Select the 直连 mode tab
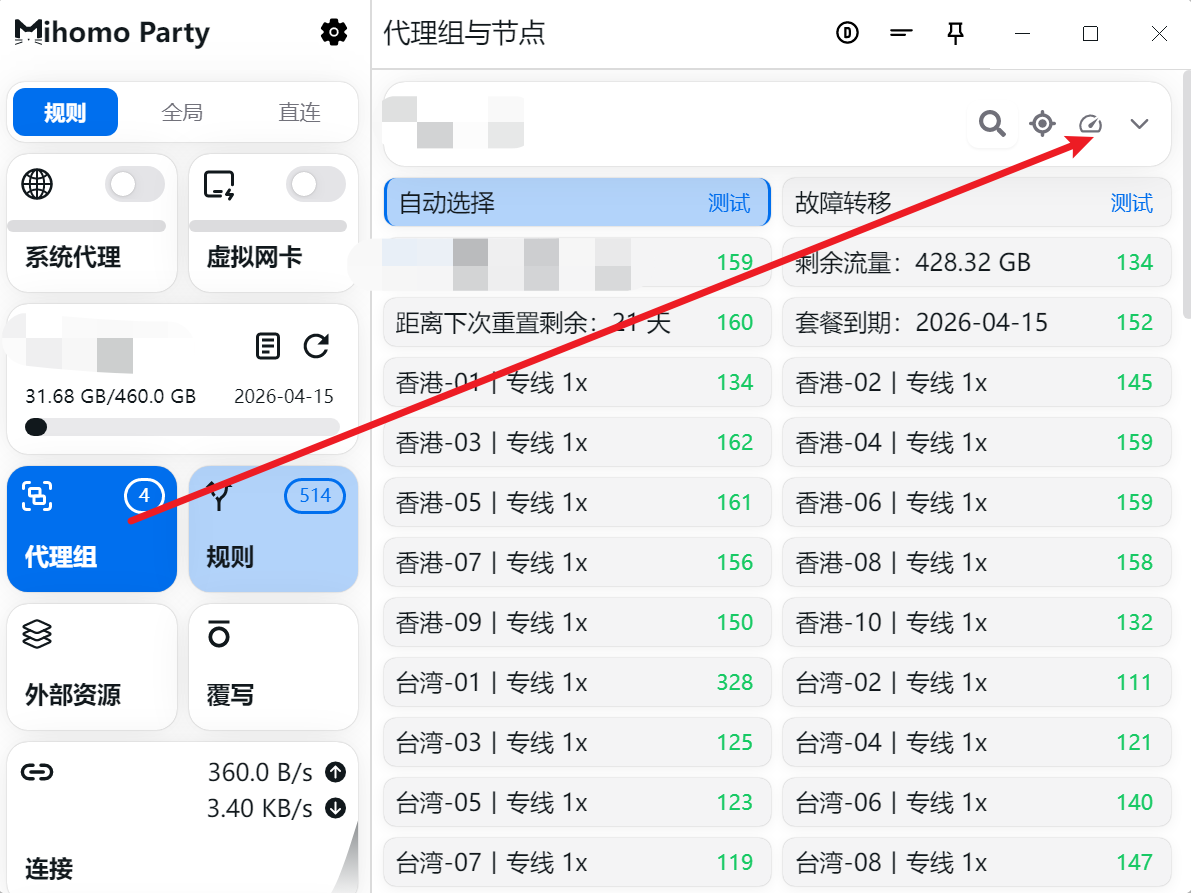Screen dimensions: 1191x893 (x=299, y=112)
